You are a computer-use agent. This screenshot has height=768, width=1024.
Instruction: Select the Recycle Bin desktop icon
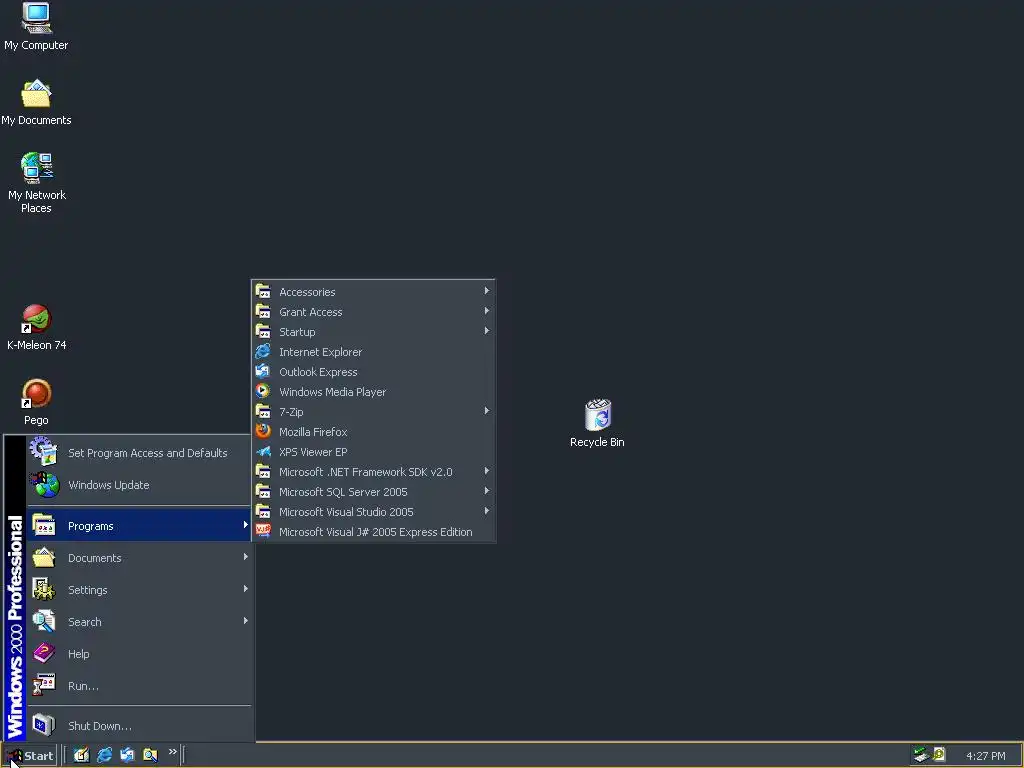597,423
